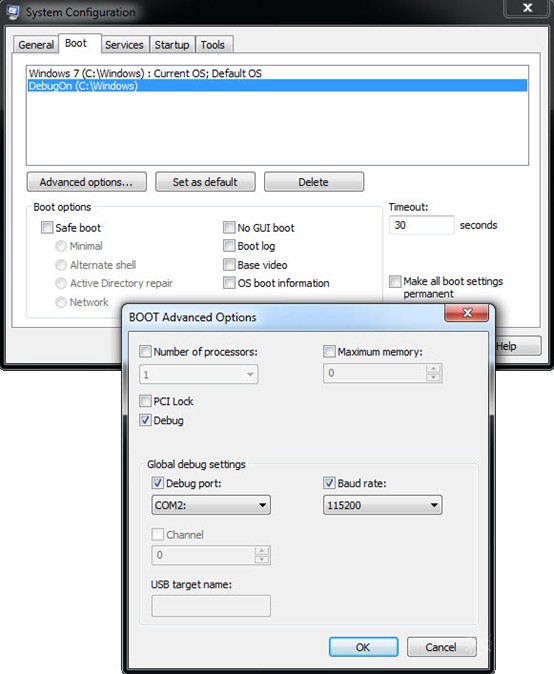Open the COM2 debug port dropdown
Viewport: 554px width, 674px height.
click(x=211, y=505)
